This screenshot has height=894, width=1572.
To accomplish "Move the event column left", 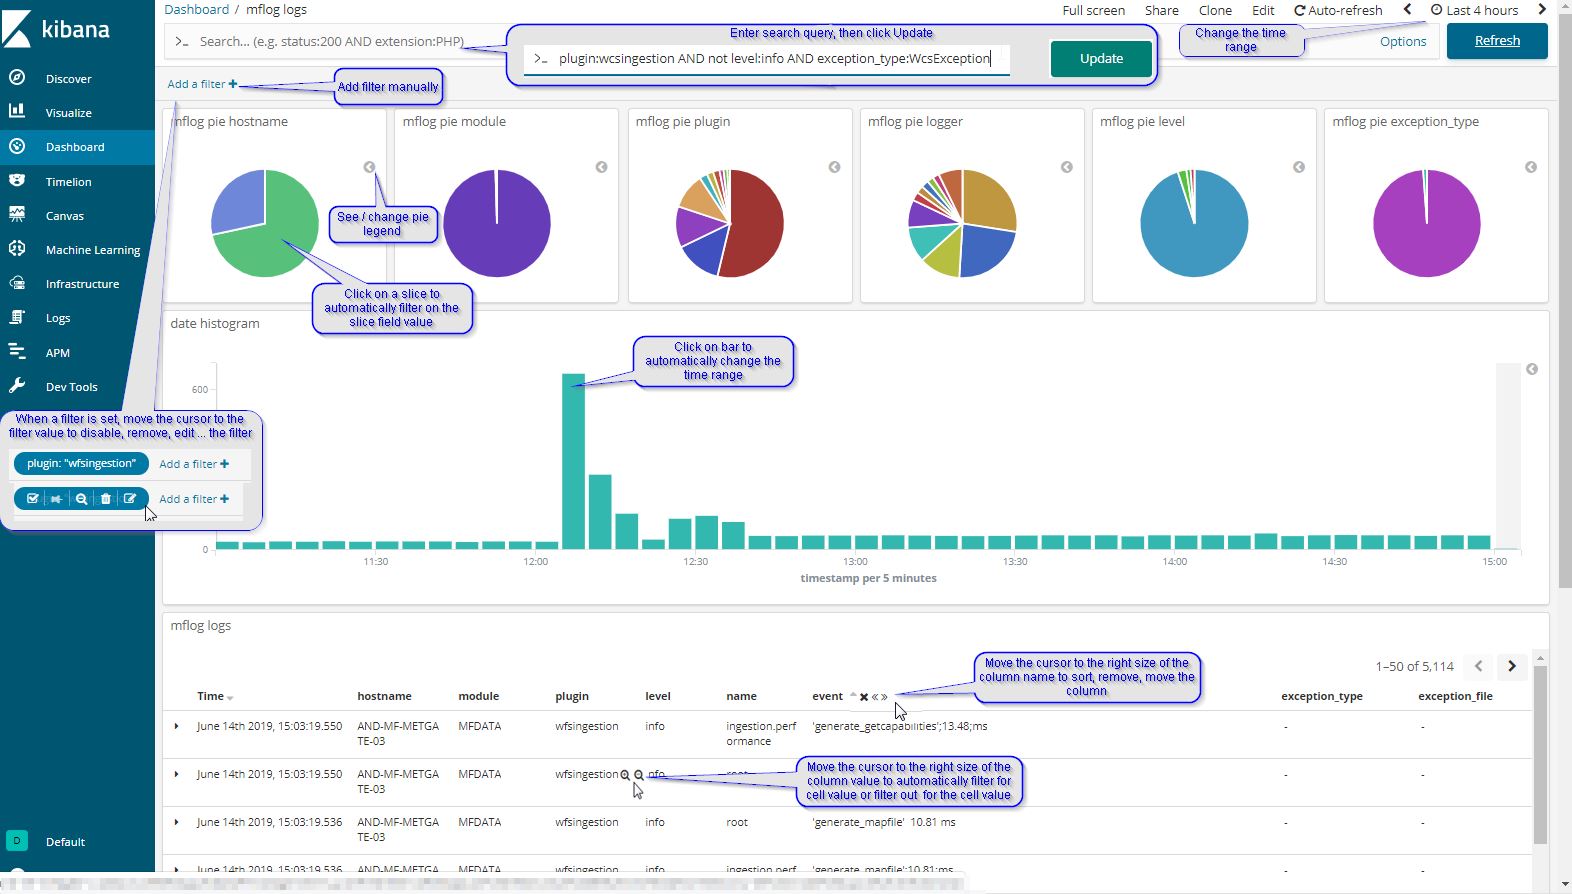I will coord(874,697).
